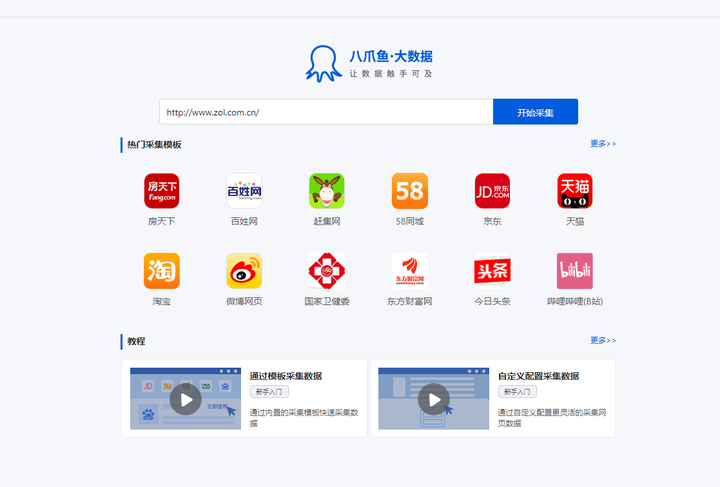Image resolution: width=720 pixels, height=487 pixels.
Task: Click 新手入门 tag under 自定义配置采集数据
Action: (x=517, y=392)
